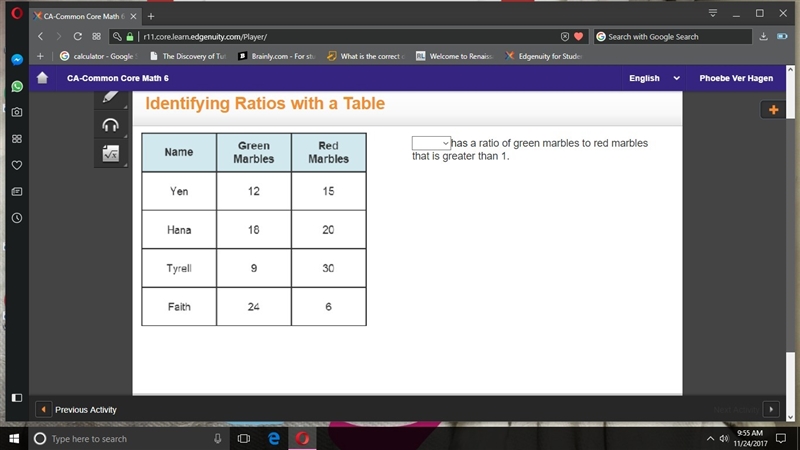
Task: Open Speed Dial grid next to reload
Action: tap(96, 37)
